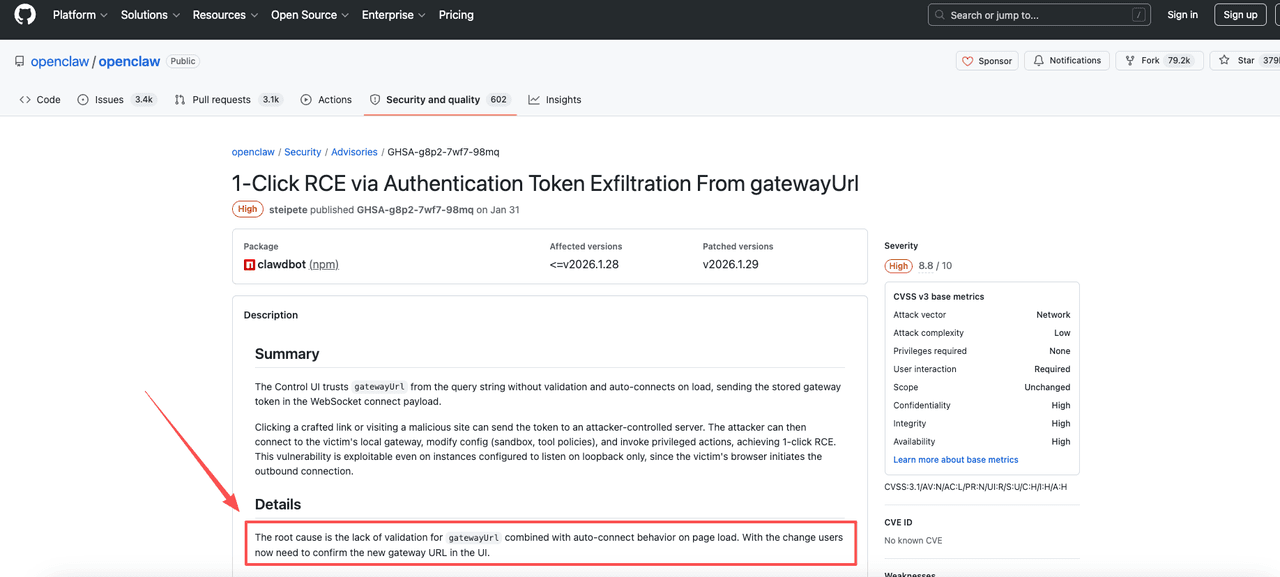This screenshot has height=577, width=1280.
Task: Switch to the Pull requests tab
Action: [x=228, y=100]
